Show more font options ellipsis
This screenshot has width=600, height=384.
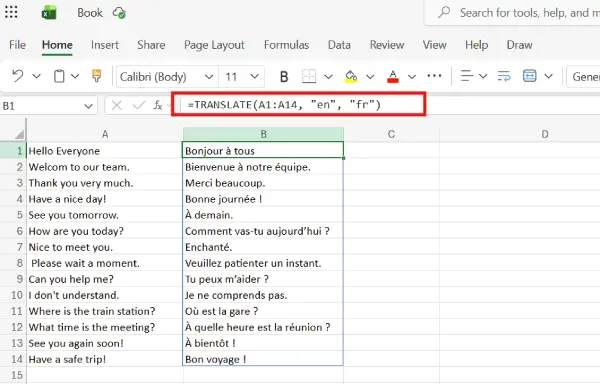tap(434, 76)
